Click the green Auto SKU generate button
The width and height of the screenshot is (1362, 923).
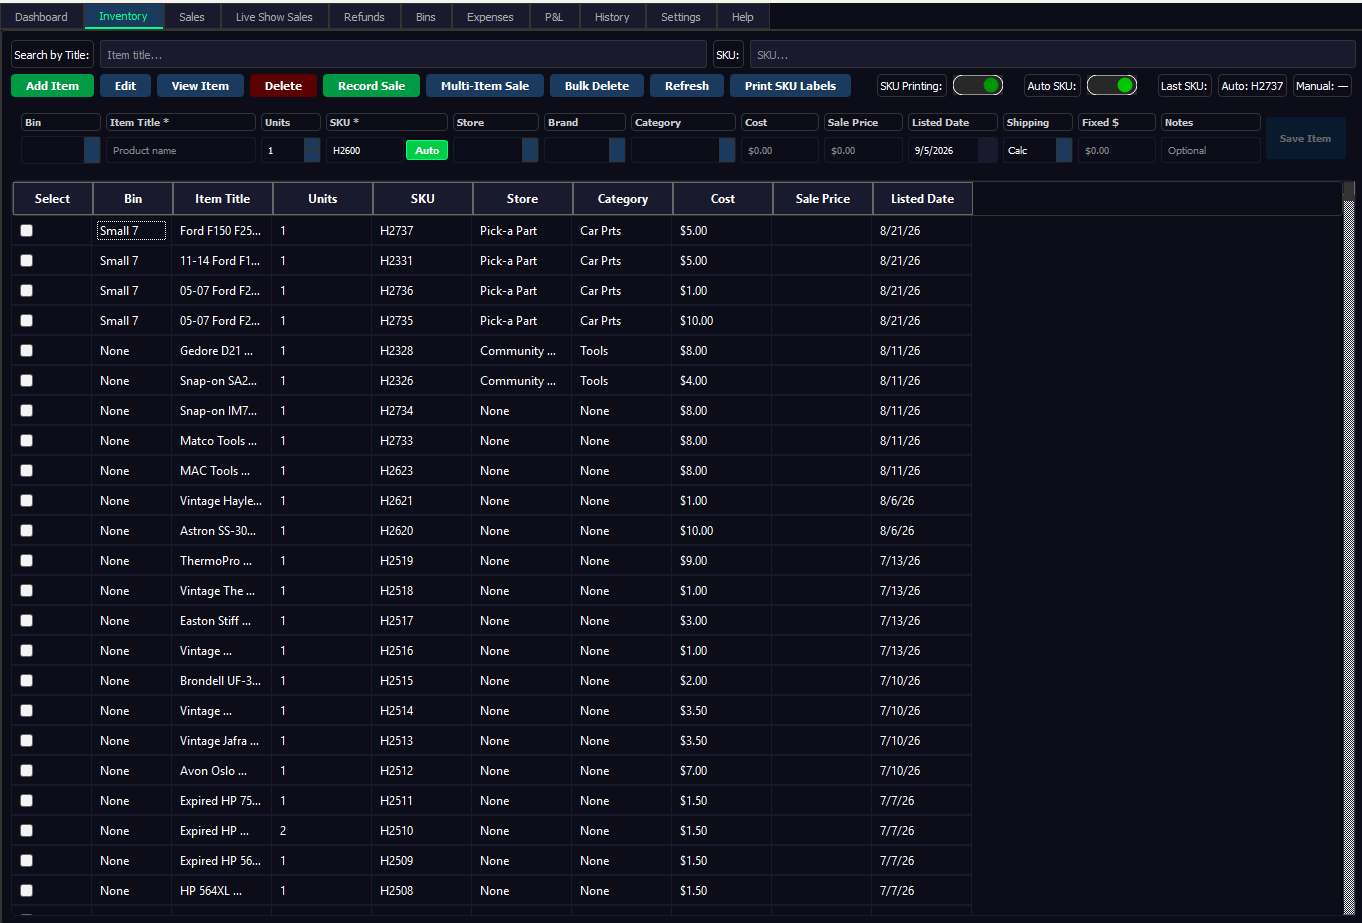427,150
